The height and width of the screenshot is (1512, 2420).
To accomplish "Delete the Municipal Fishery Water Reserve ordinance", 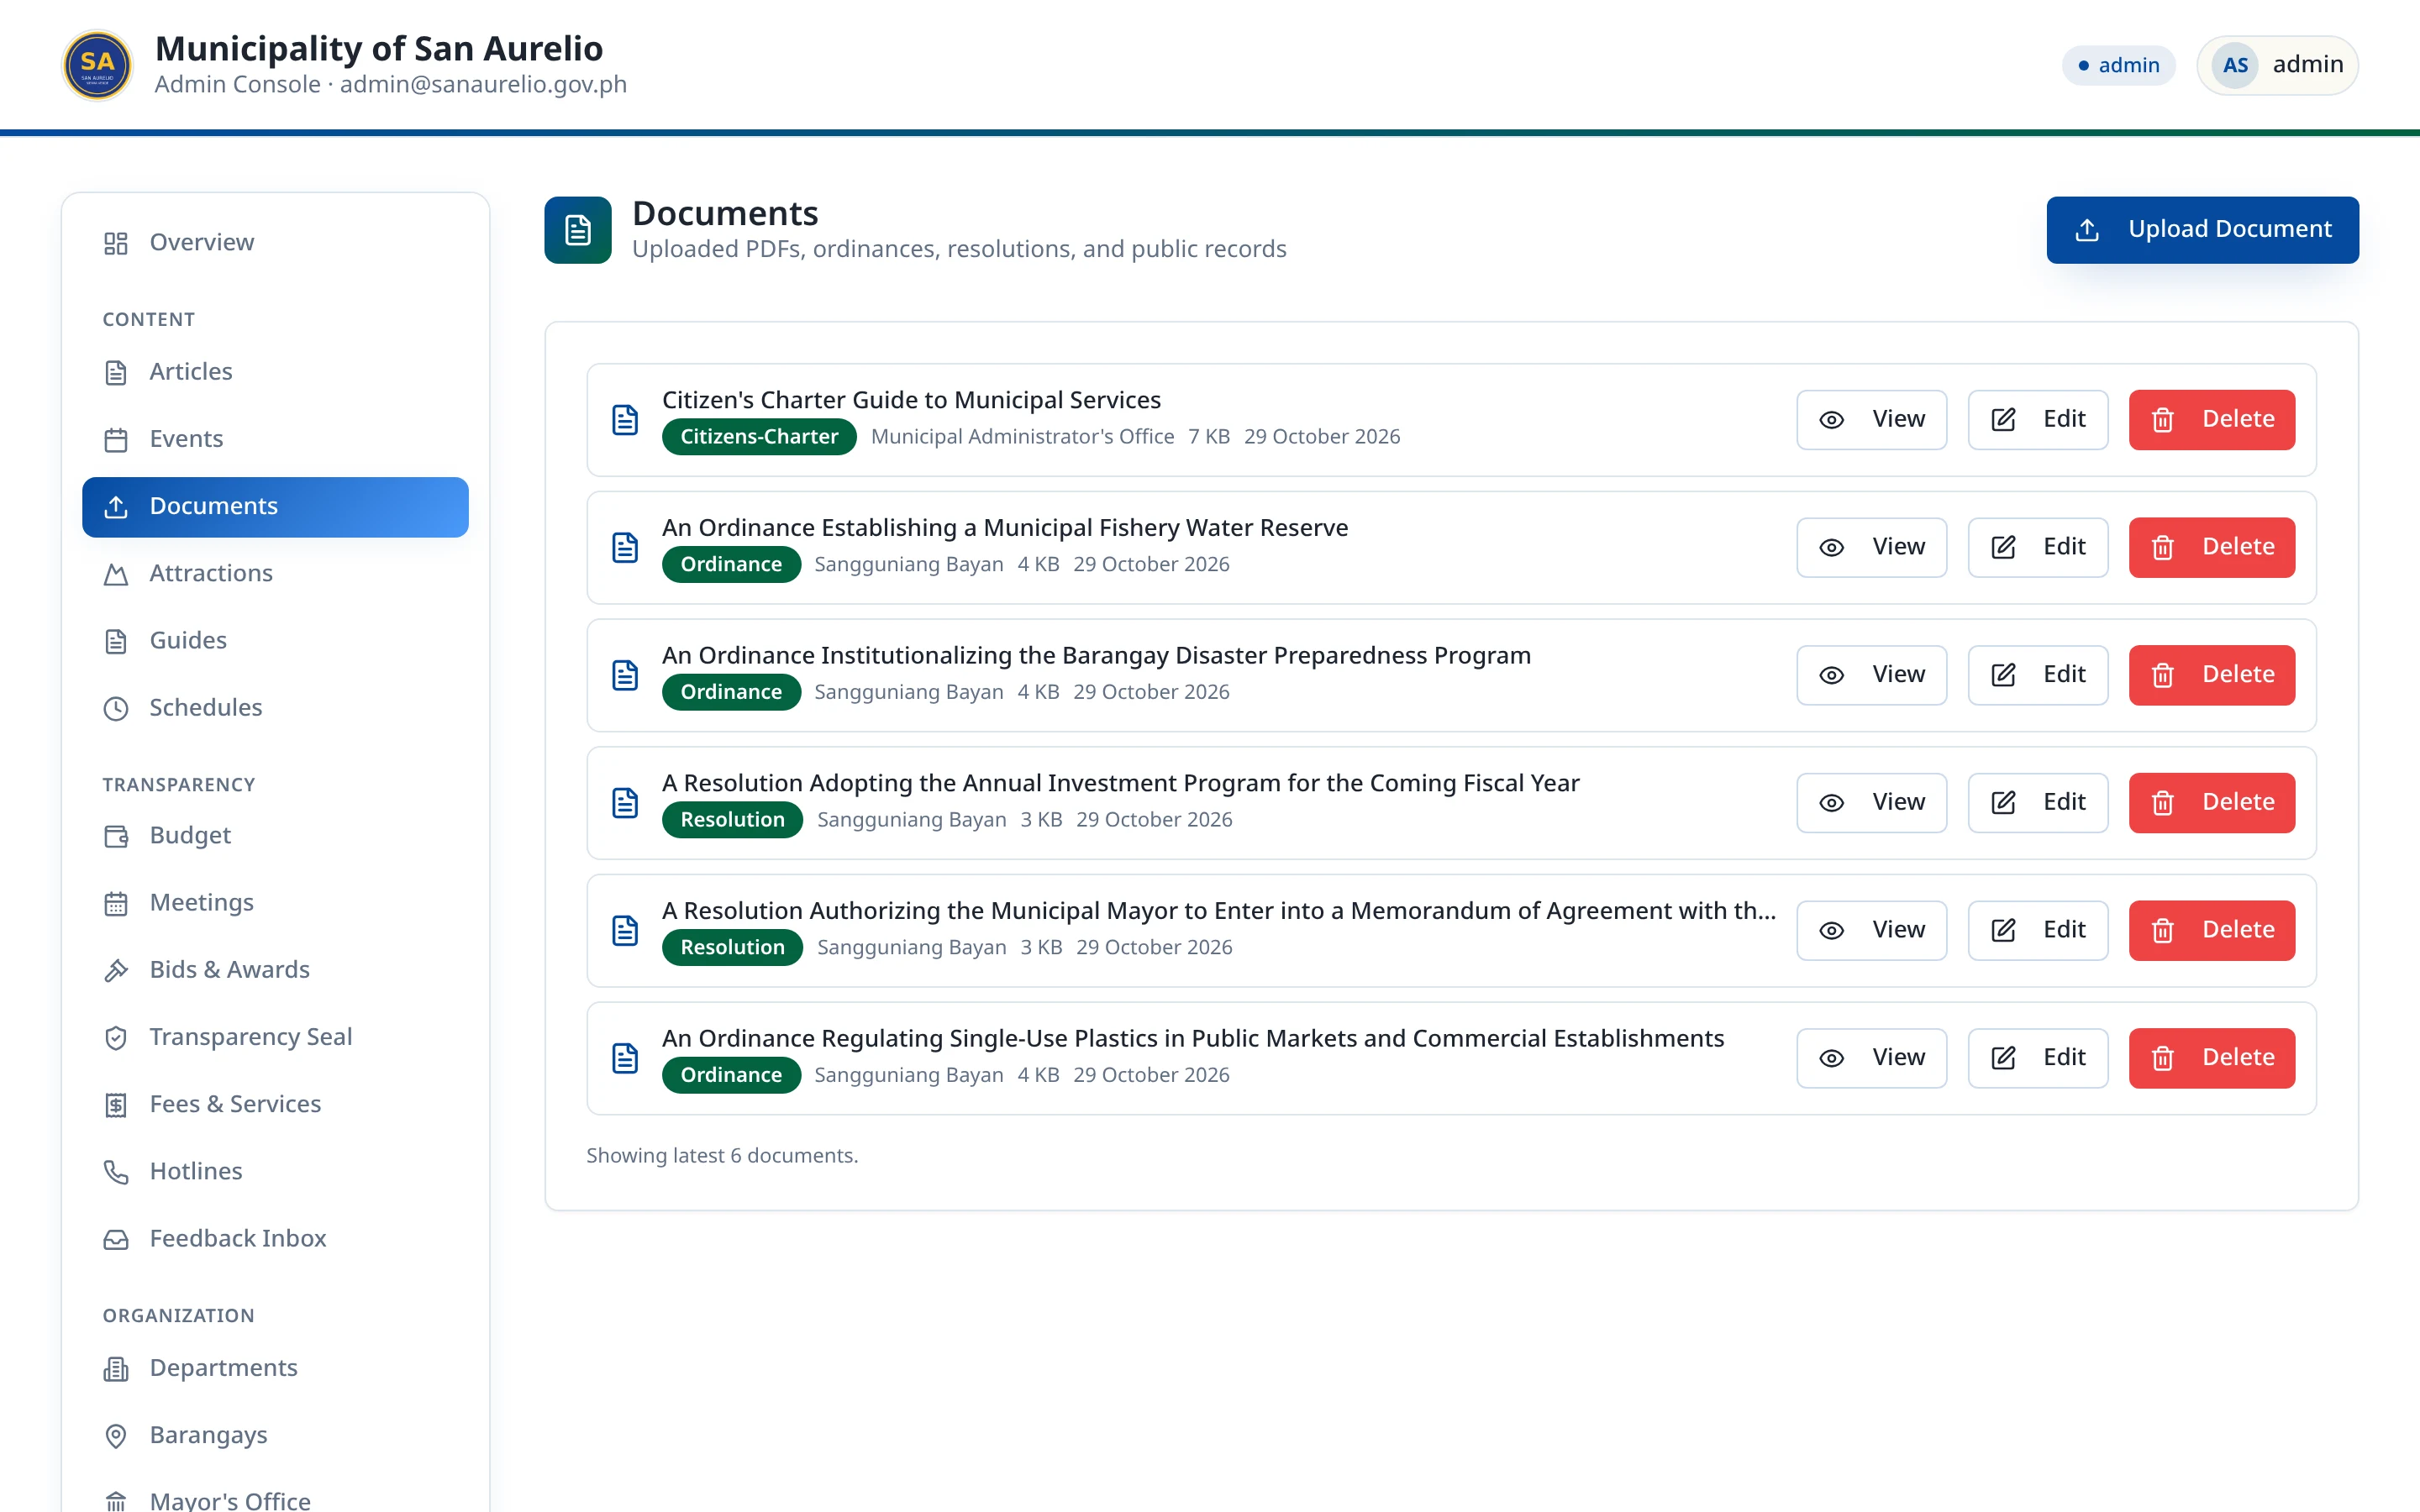I will click(2211, 547).
